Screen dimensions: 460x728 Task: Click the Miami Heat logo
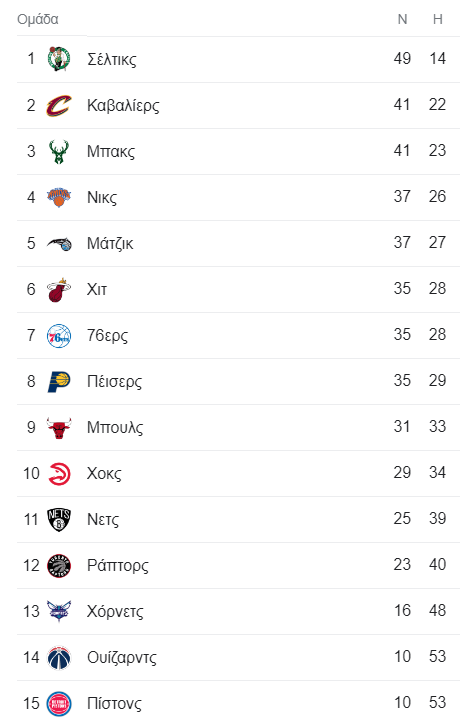(59, 290)
